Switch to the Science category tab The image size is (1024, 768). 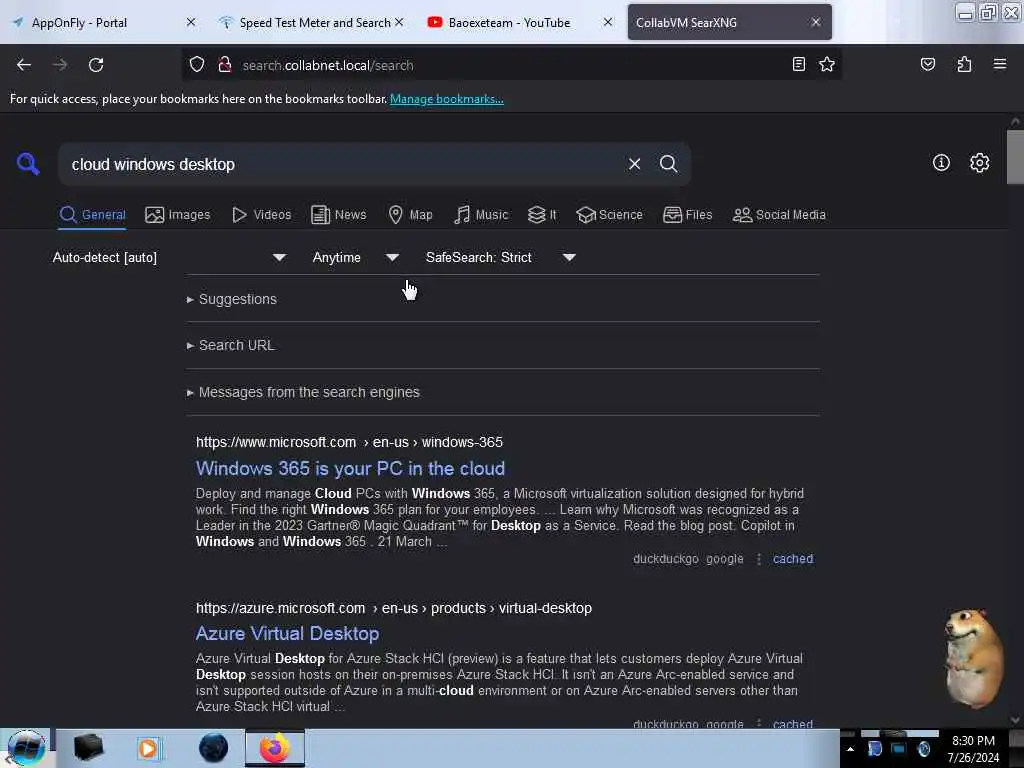tap(609, 215)
